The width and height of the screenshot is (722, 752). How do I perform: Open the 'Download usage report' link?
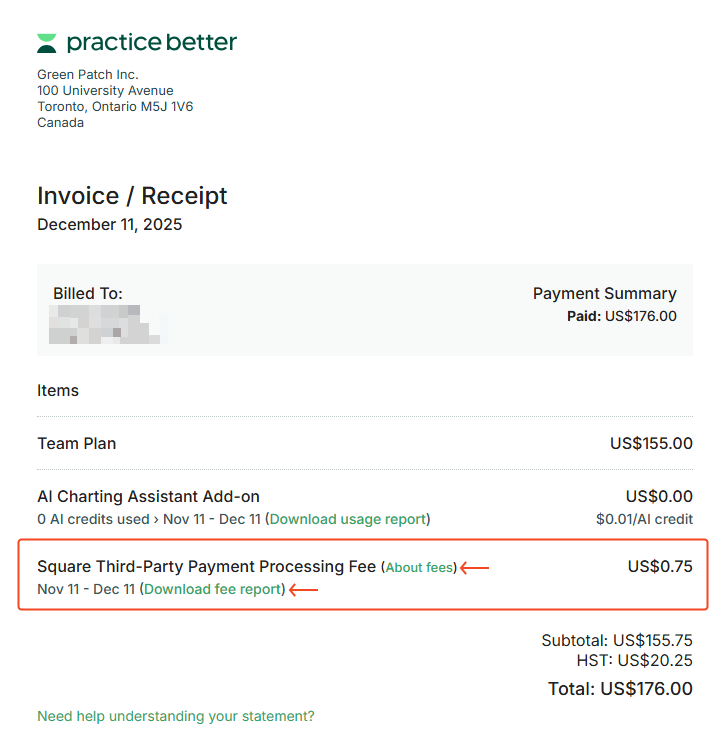[x=349, y=519]
